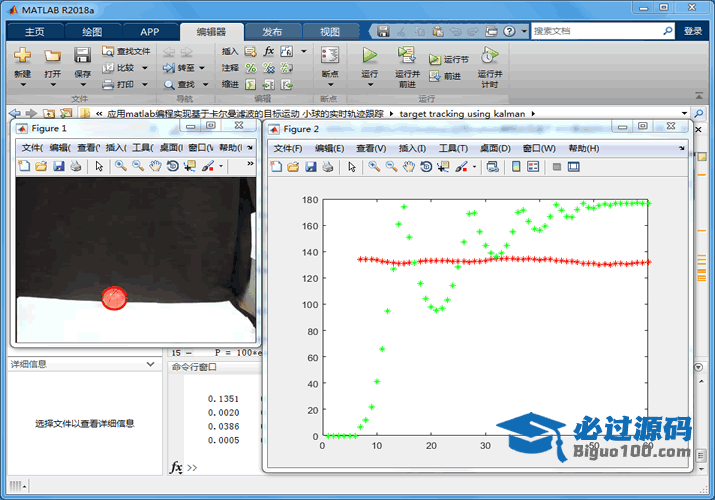Switch to the Publish (发布) tab
This screenshot has height=500, width=715.
[x=272, y=32]
